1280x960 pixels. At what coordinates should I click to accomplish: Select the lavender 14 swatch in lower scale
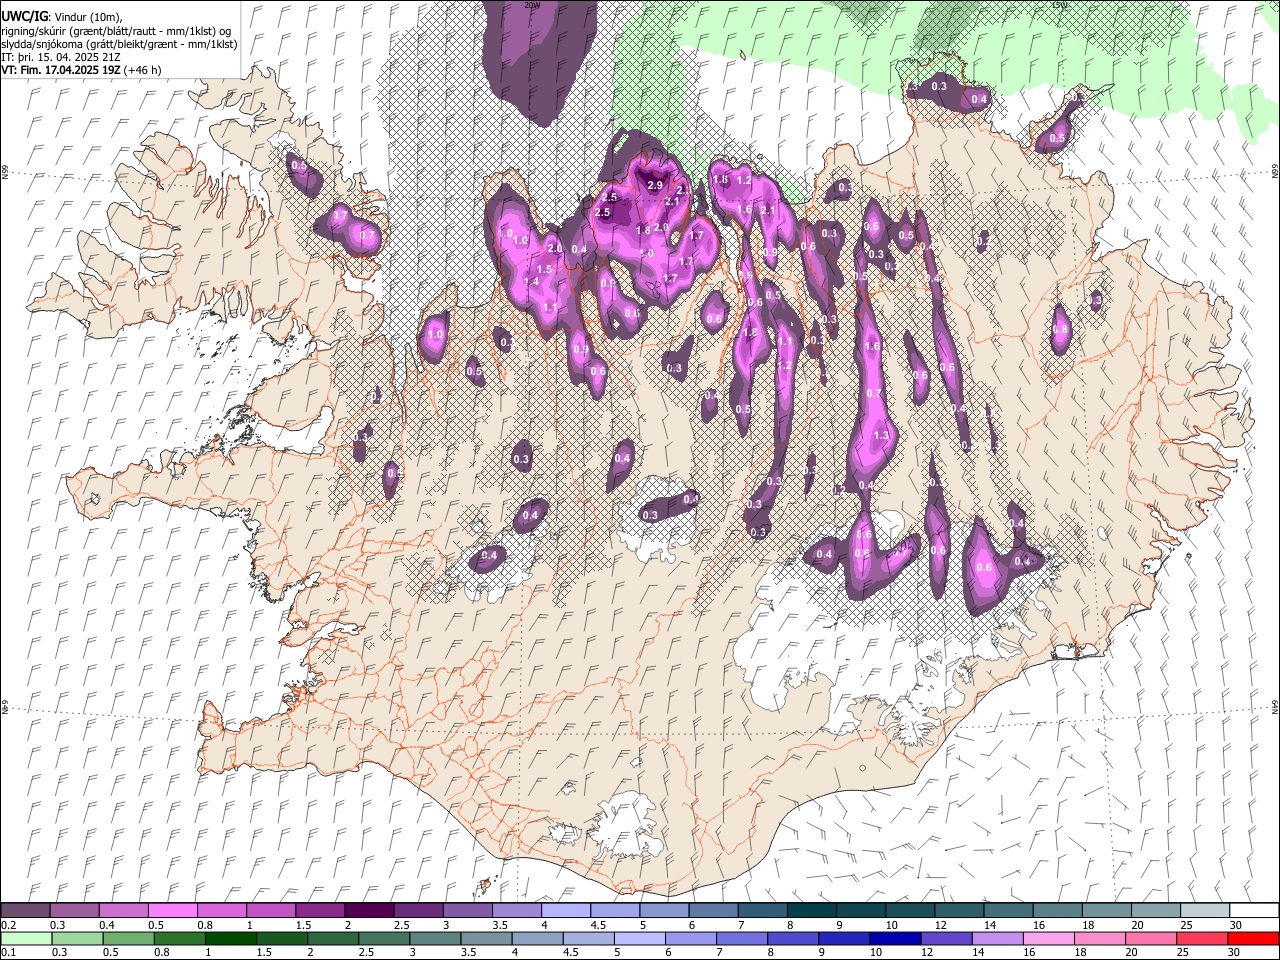coord(997,939)
